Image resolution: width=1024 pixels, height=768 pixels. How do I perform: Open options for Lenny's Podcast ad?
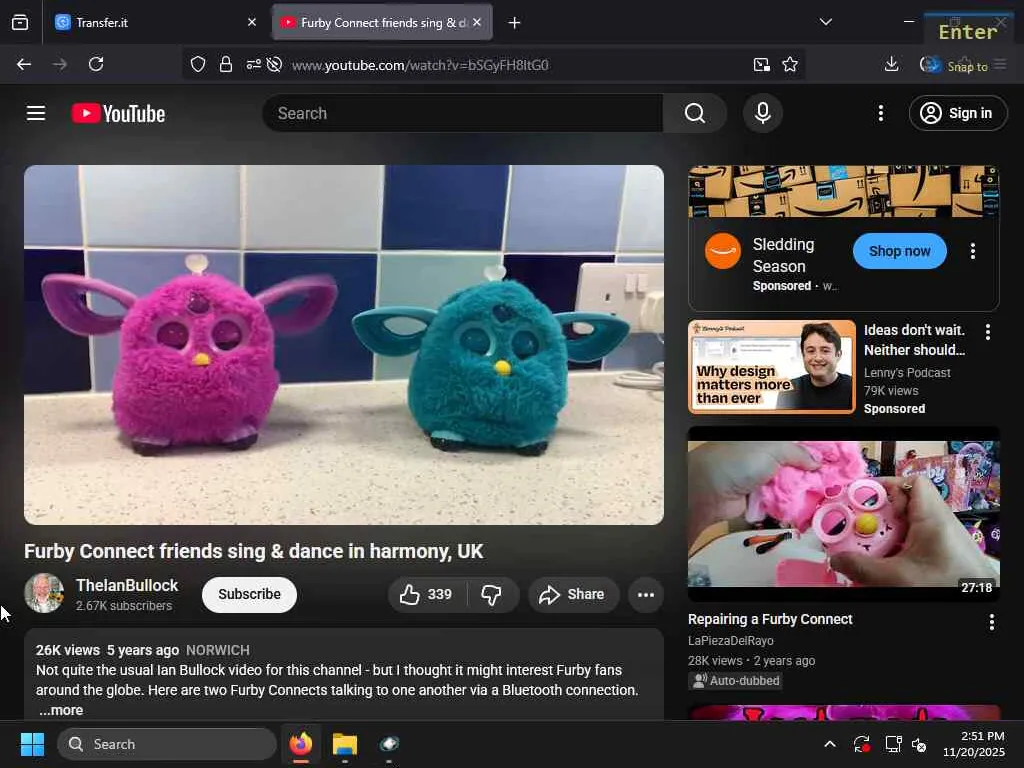[x=987, y=332]
